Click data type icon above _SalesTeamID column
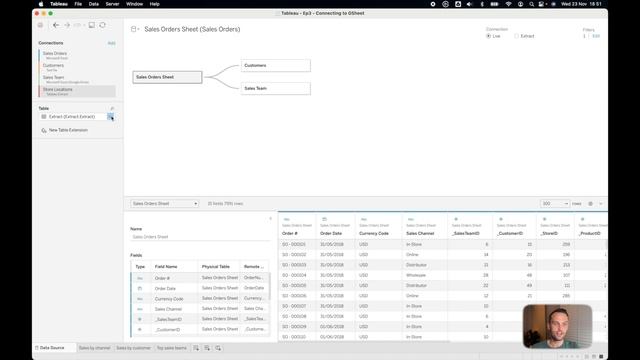 (x=456, y=220)
